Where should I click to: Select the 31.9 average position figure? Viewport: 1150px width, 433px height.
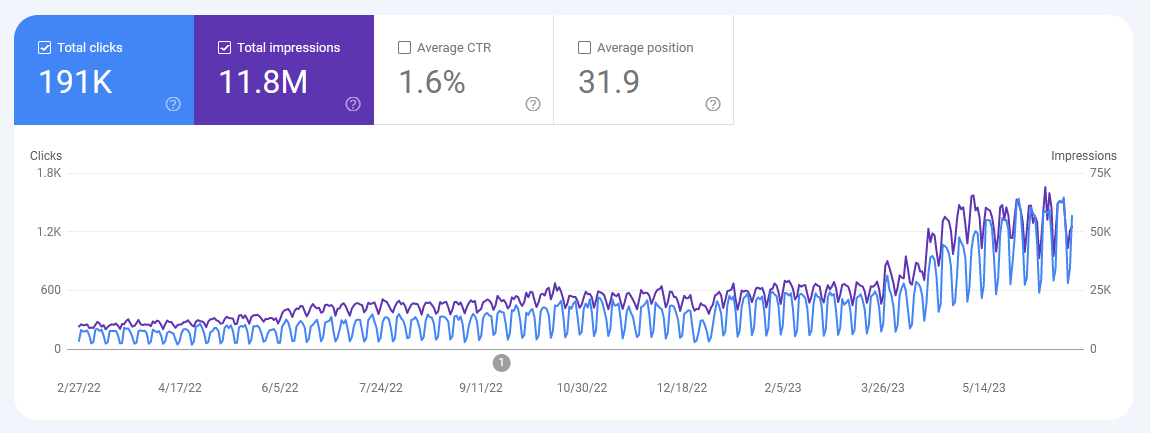[x=609, y=83]
